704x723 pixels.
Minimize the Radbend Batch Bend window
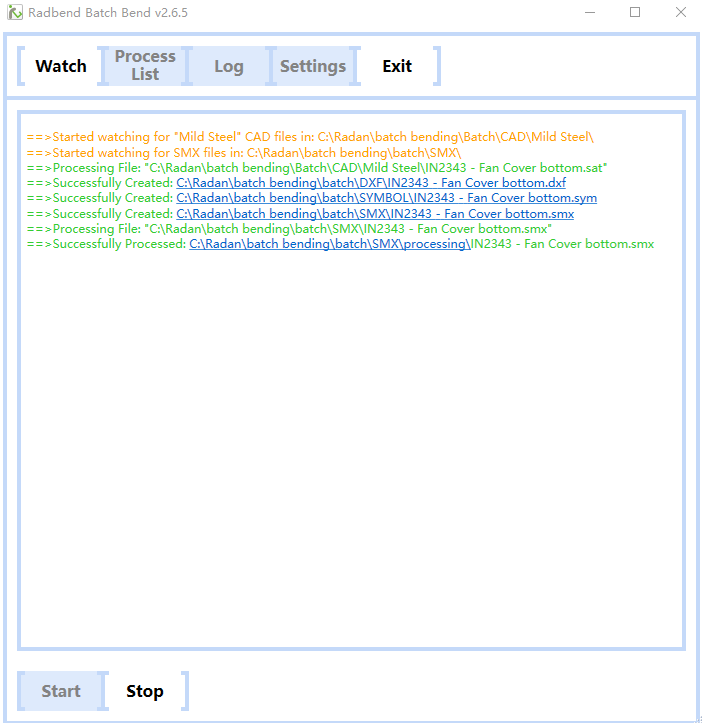590,12
